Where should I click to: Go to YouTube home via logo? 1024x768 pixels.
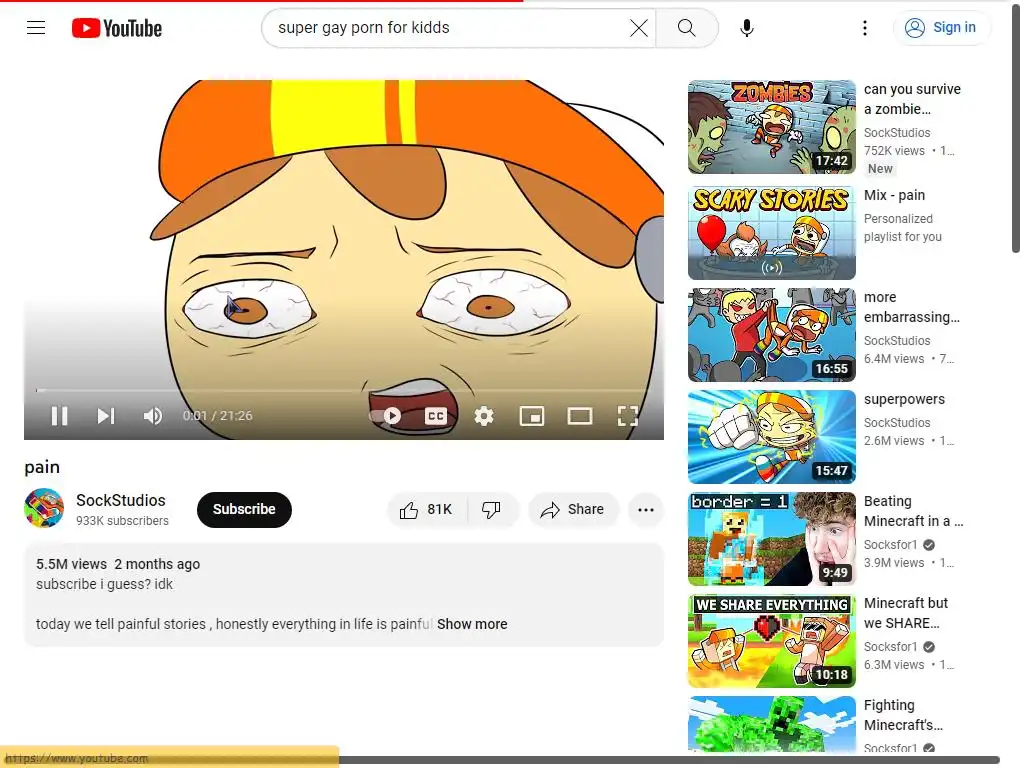117,28
